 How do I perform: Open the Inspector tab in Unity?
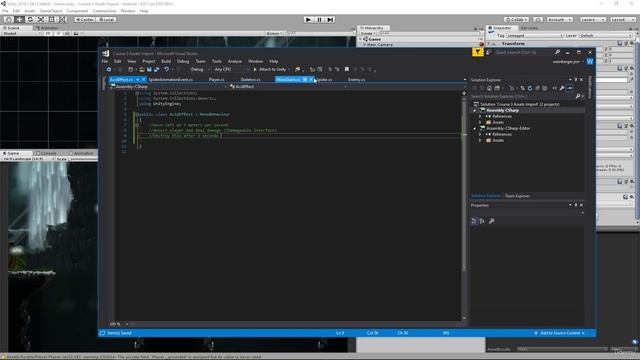pos(502,28)
